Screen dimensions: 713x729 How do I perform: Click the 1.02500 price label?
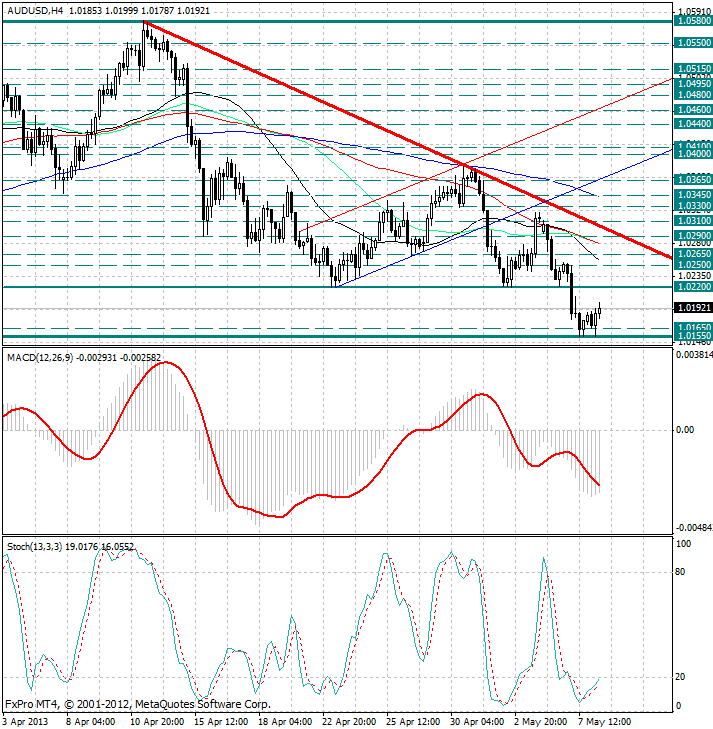click(x=693, y=265)
